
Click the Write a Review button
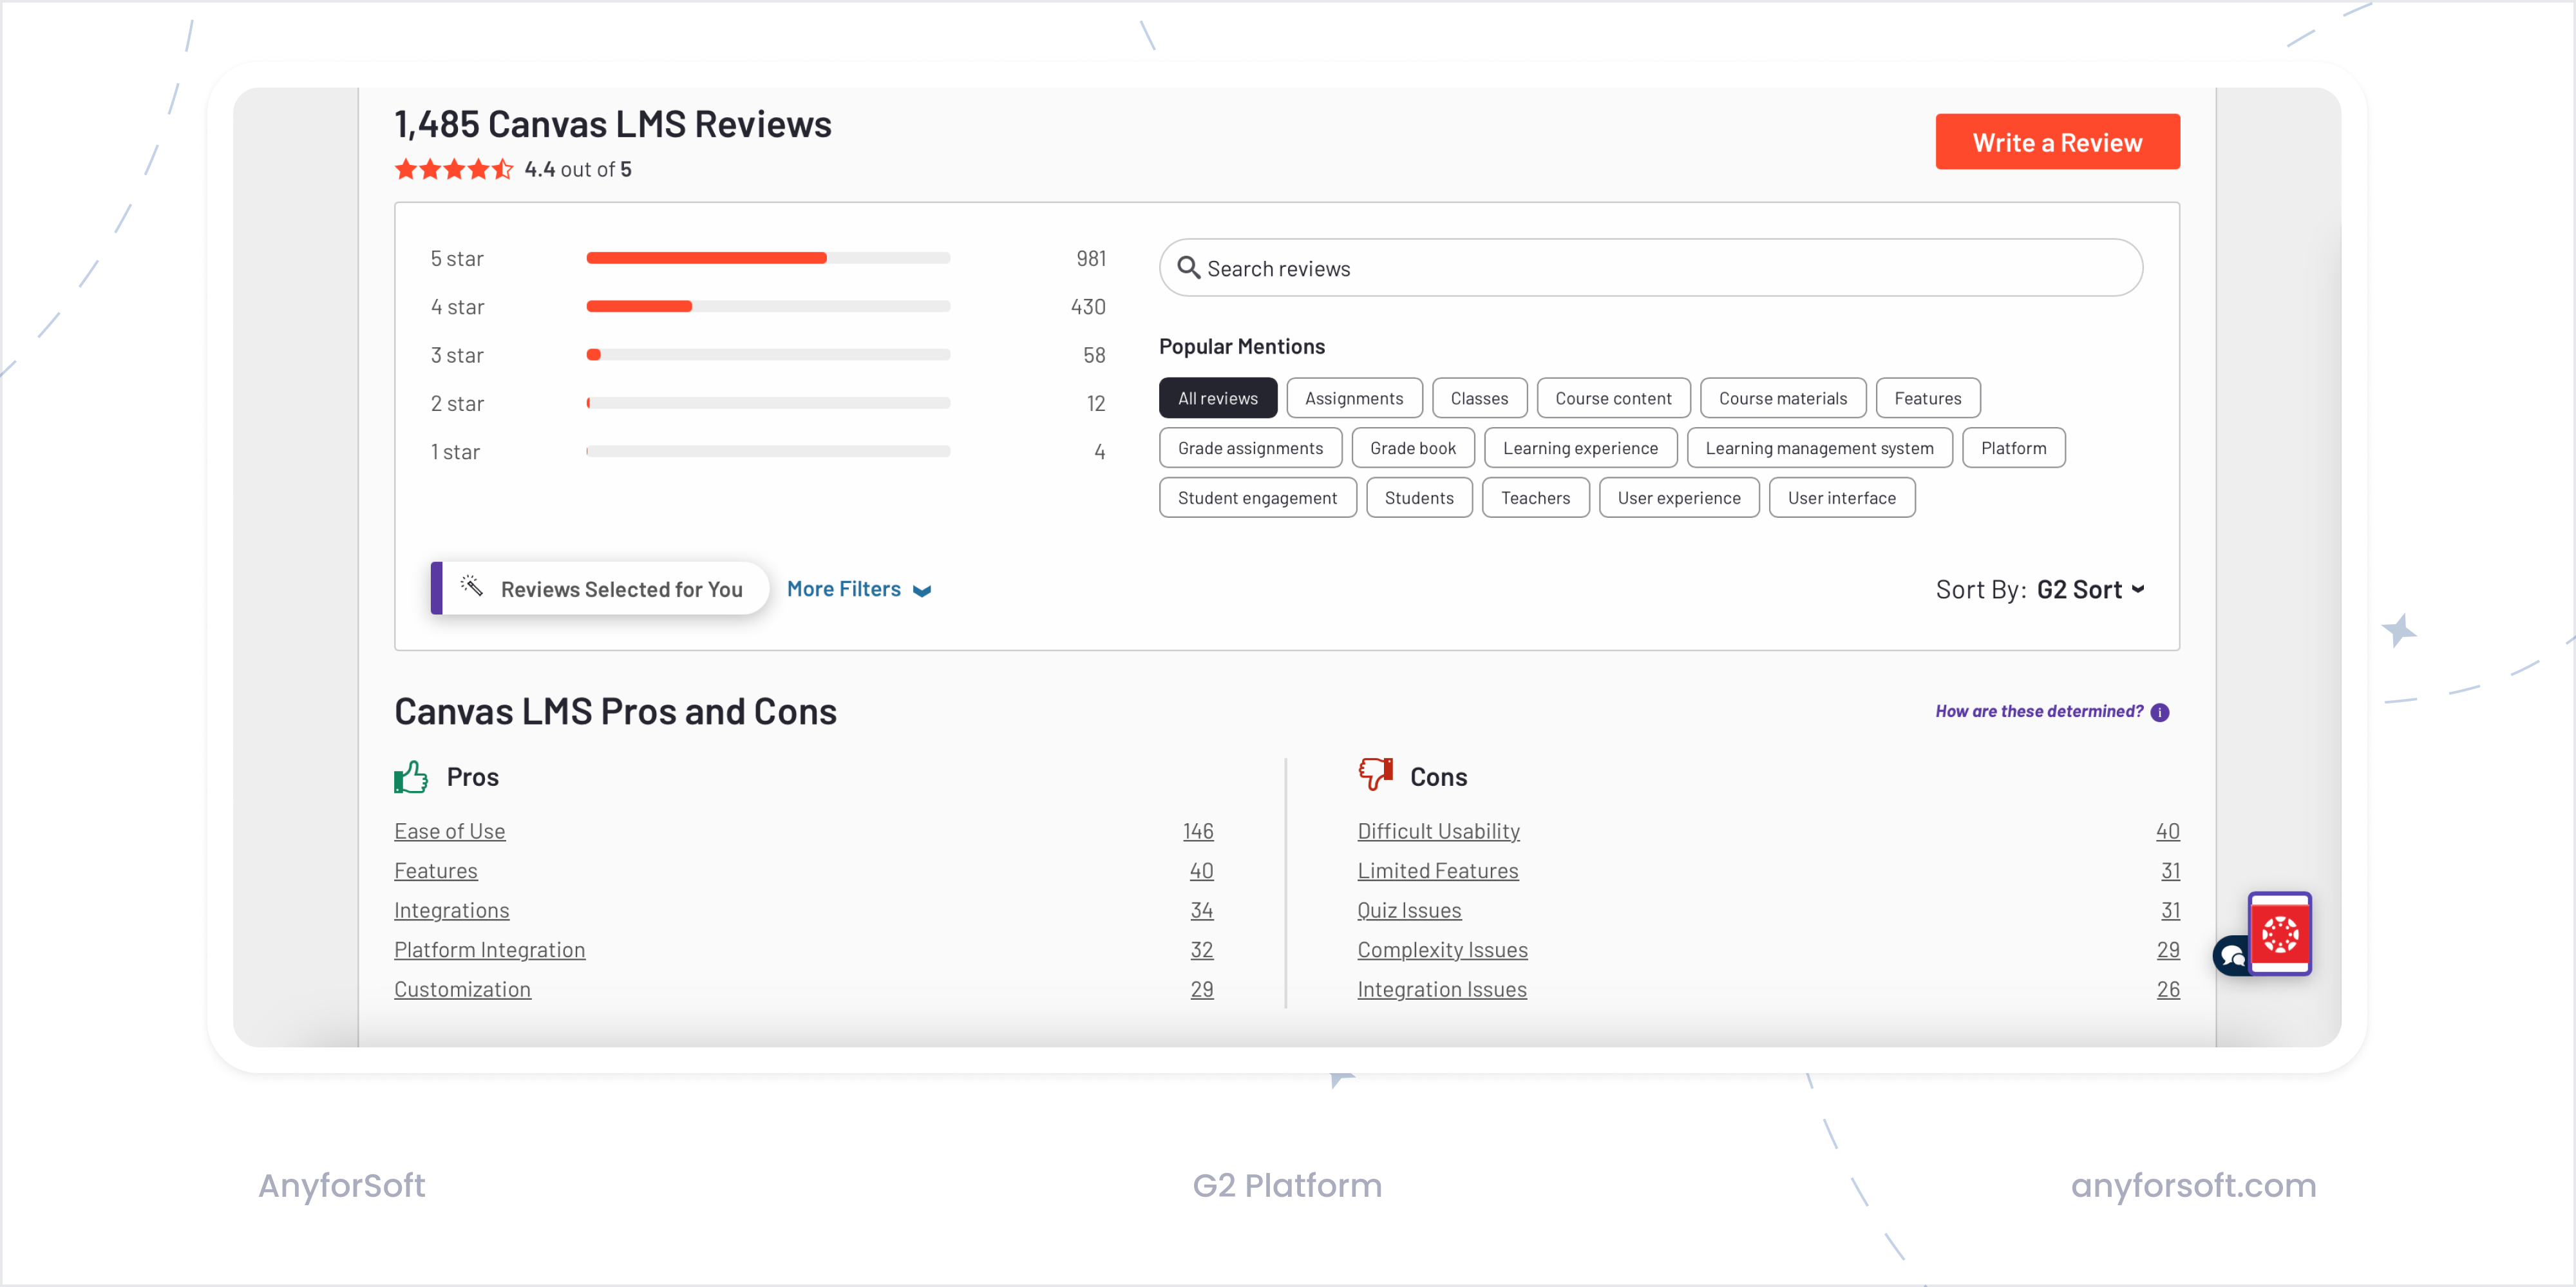click(2057, 141)
